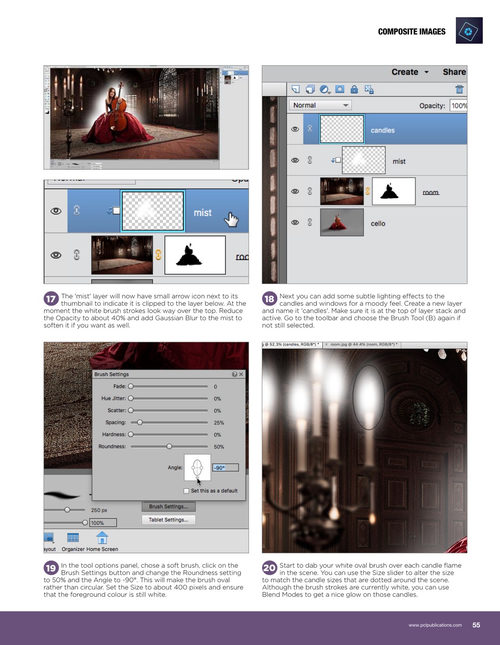This screenshot has width=500, height=645.
Task: Adjust the Hardness slider
Action: pos(131,434)
